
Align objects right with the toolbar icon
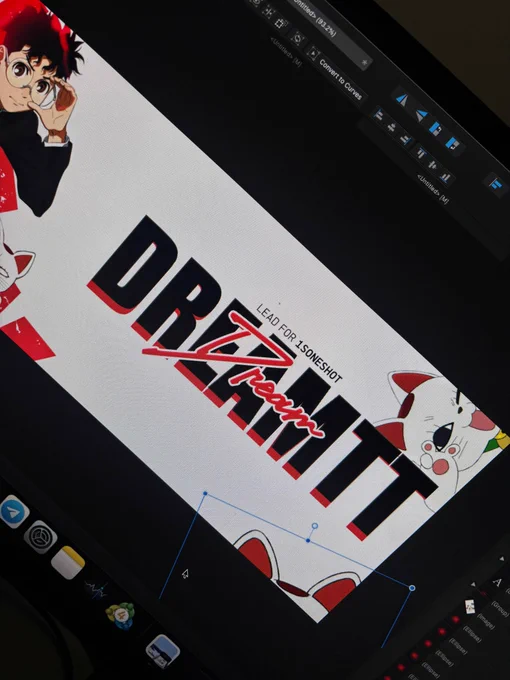(405, 139)
